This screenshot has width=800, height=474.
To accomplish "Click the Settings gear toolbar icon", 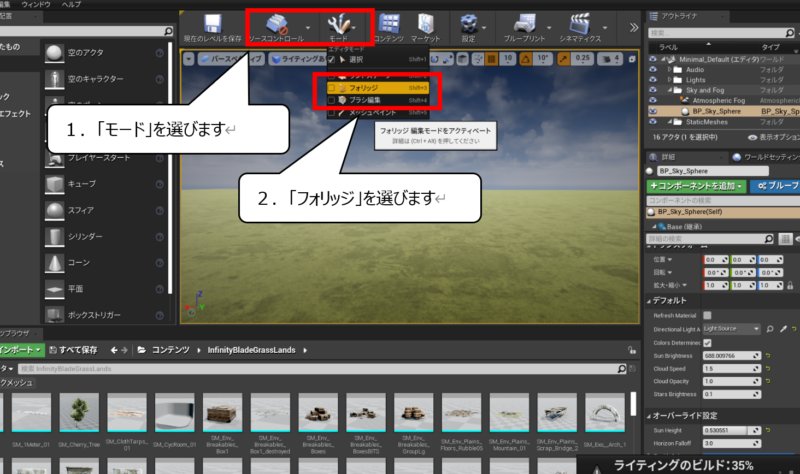I will (468, 24).
